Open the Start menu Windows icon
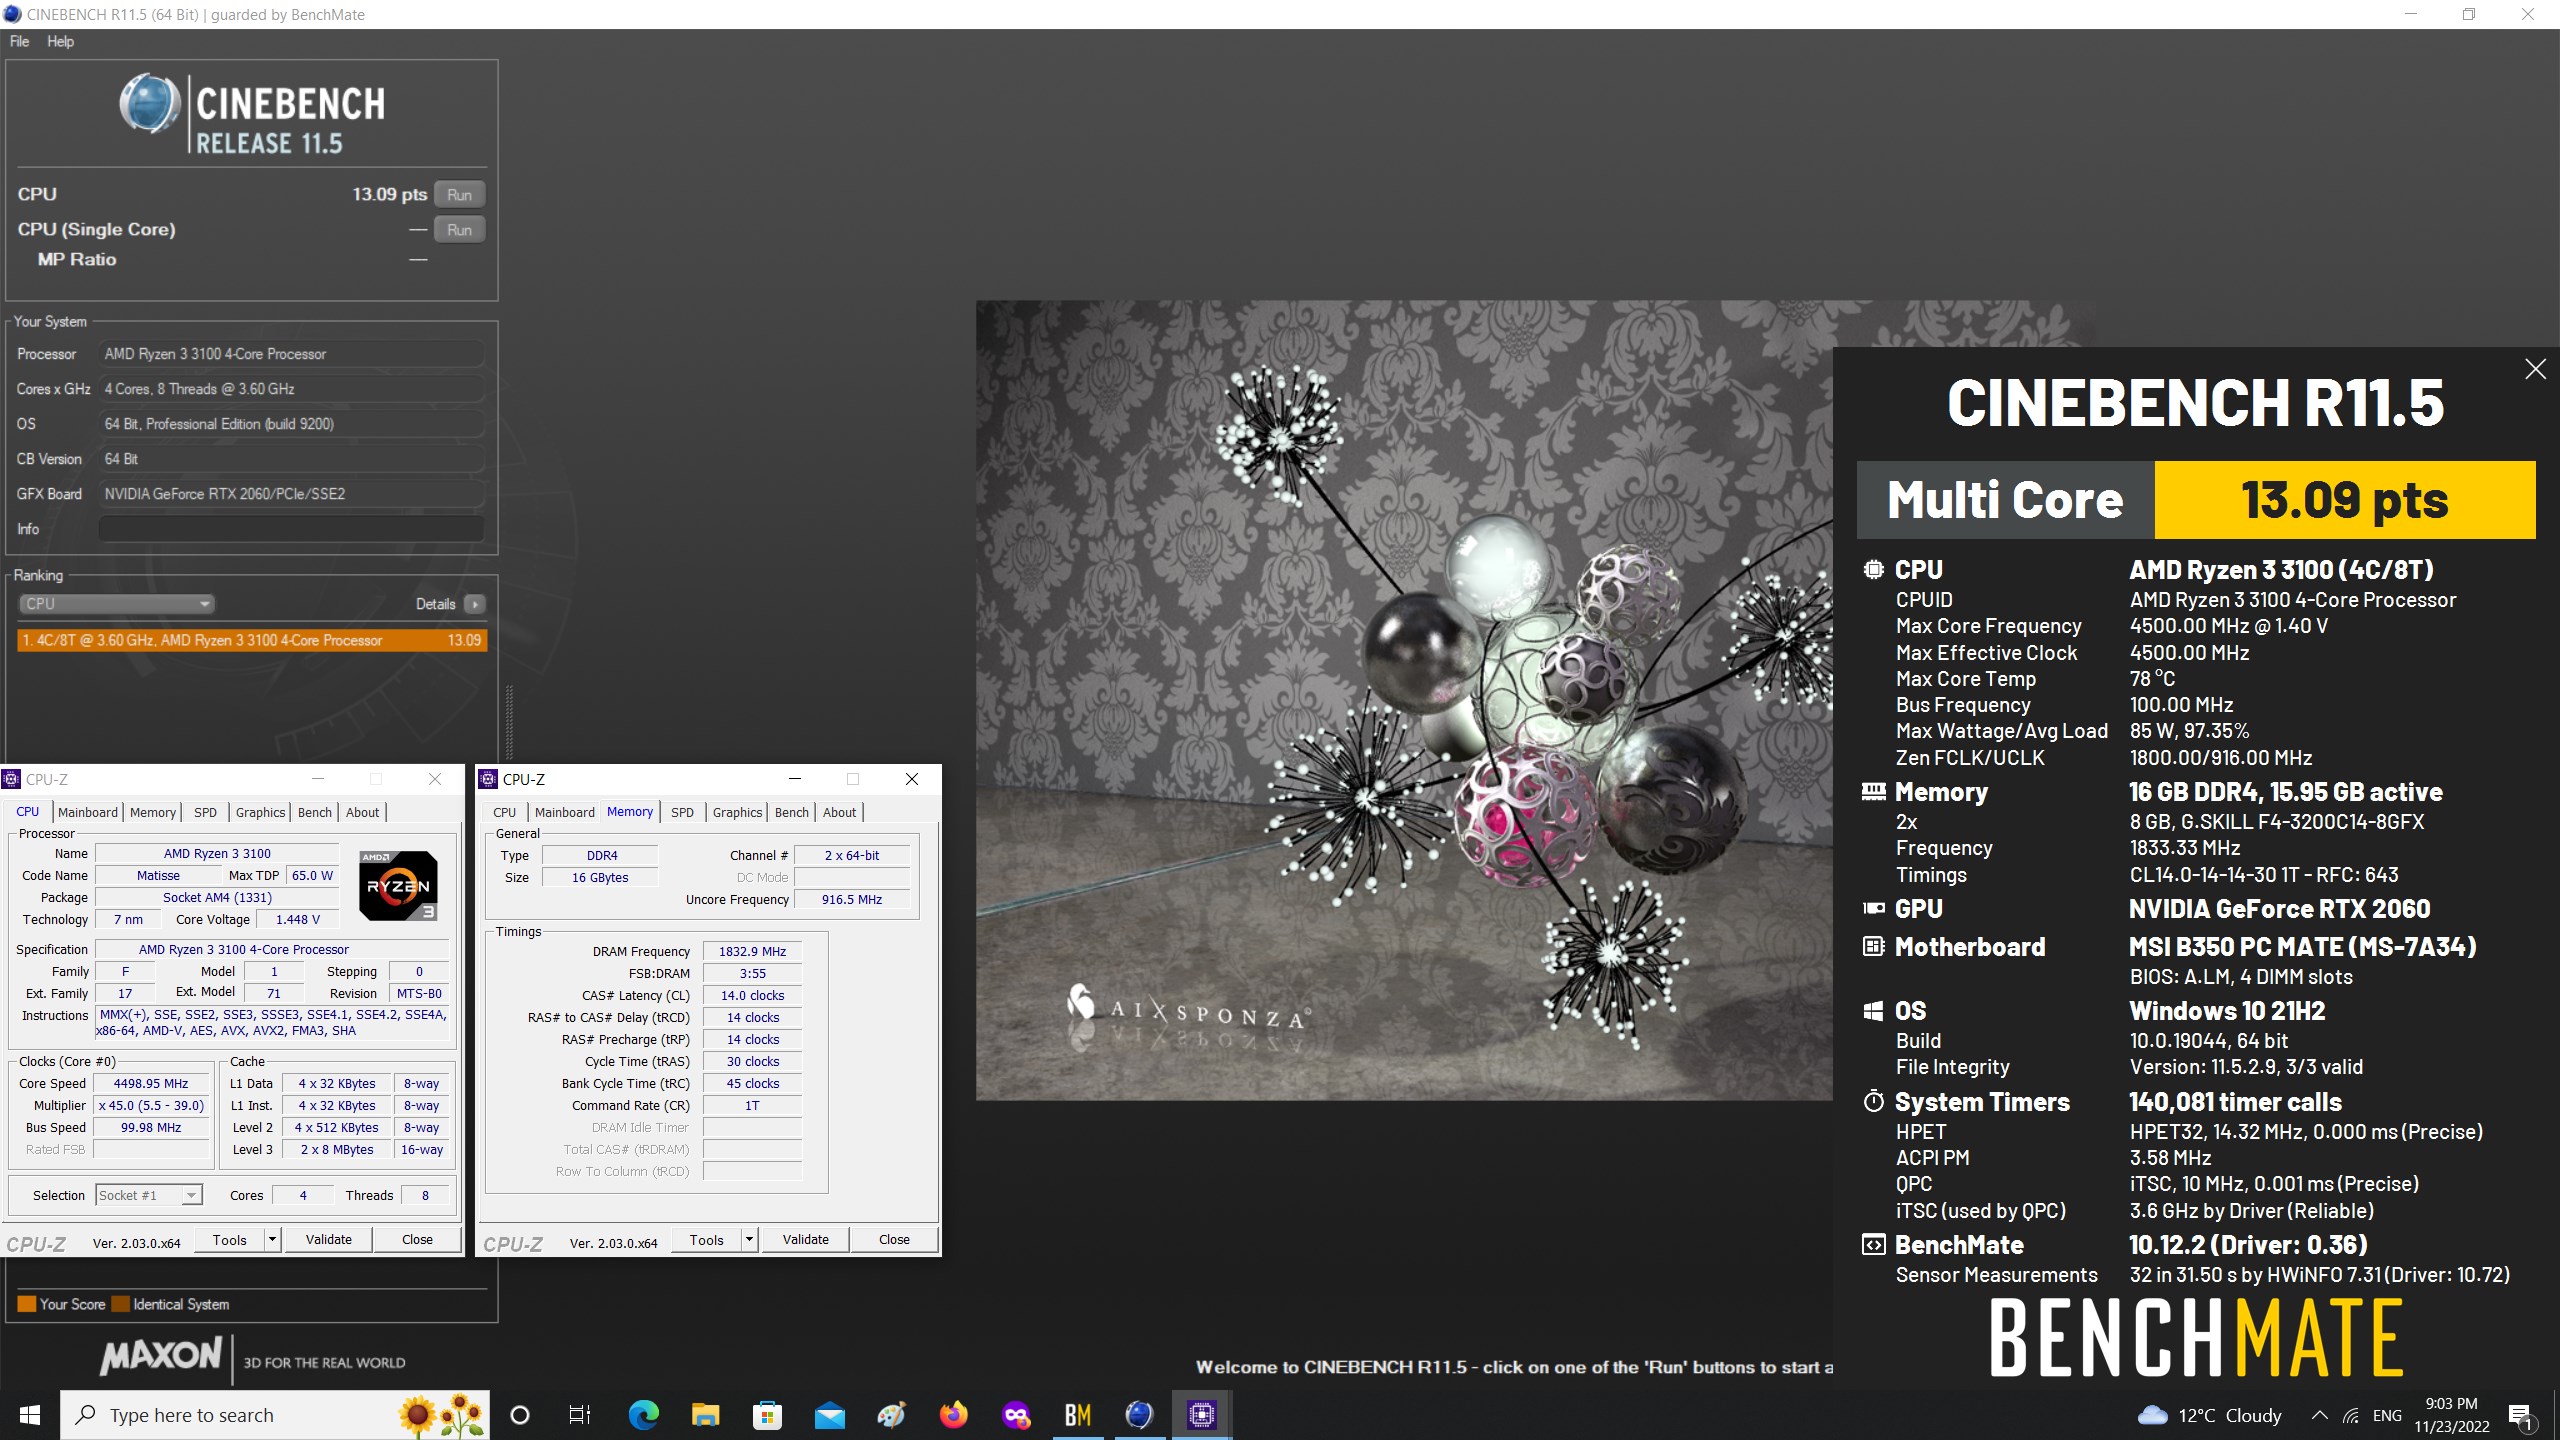Screen dimensions: 2560x1440 tap(30, 1415)
